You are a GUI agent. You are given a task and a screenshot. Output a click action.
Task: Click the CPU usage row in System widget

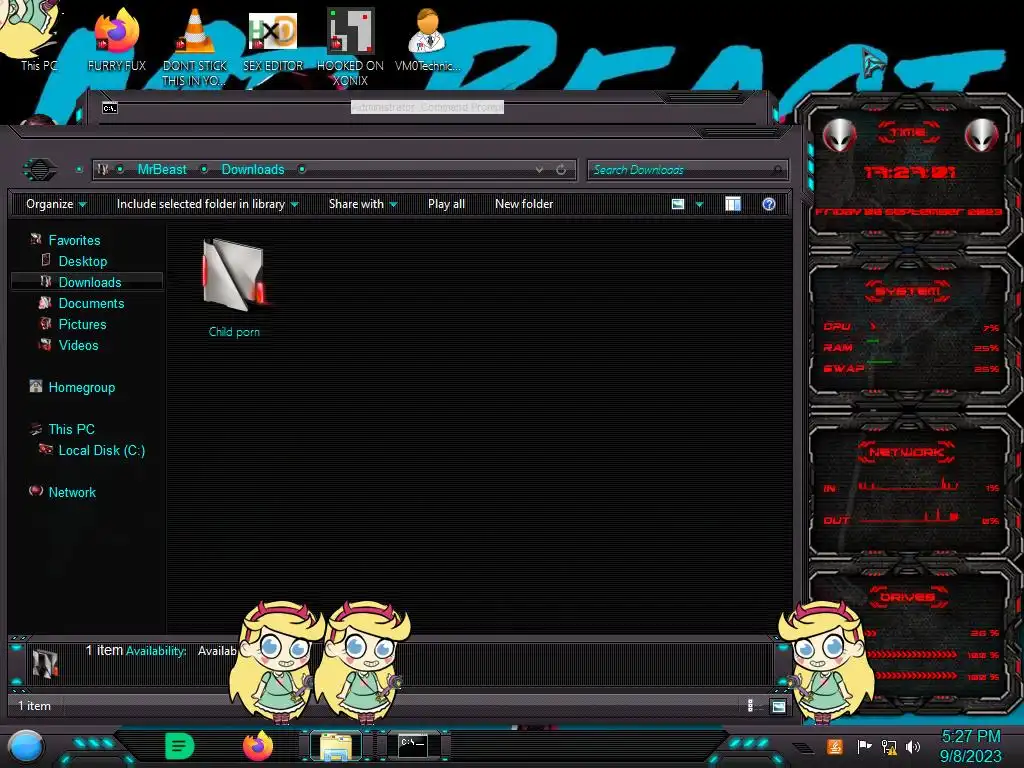pyautogui.click(x=911, y=327)
